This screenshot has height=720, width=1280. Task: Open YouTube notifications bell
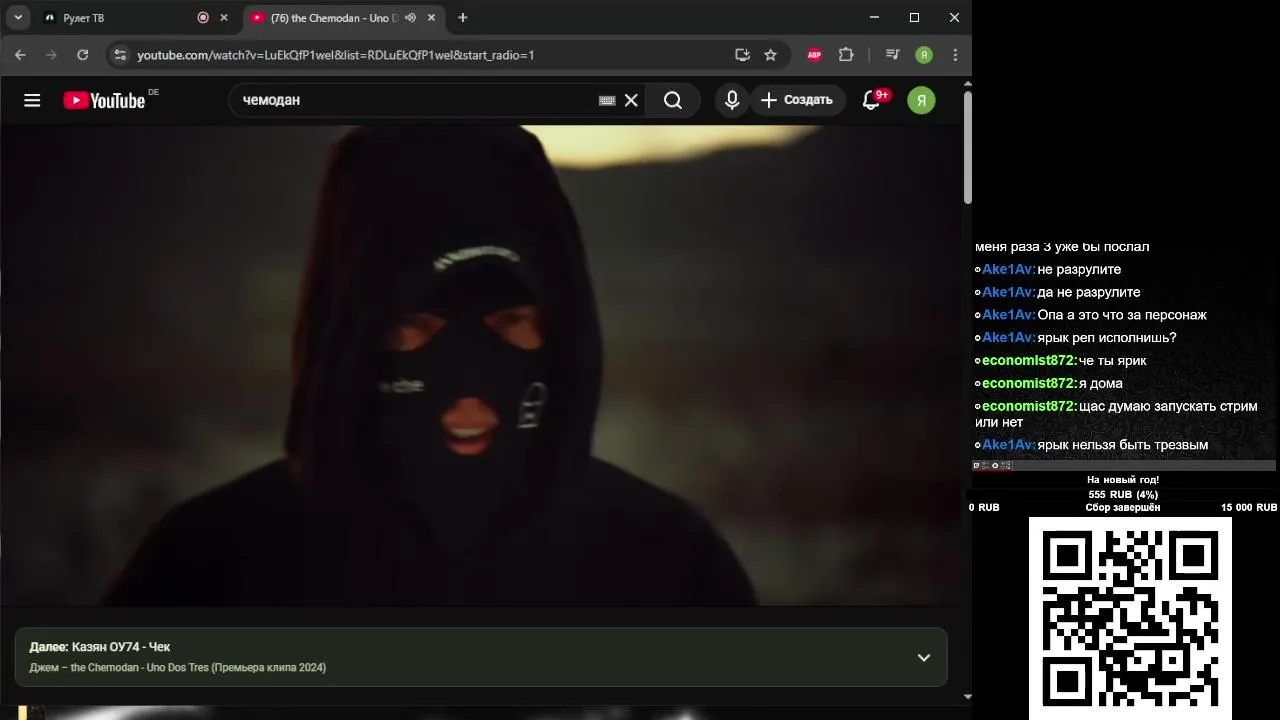(x=871, y=100)
